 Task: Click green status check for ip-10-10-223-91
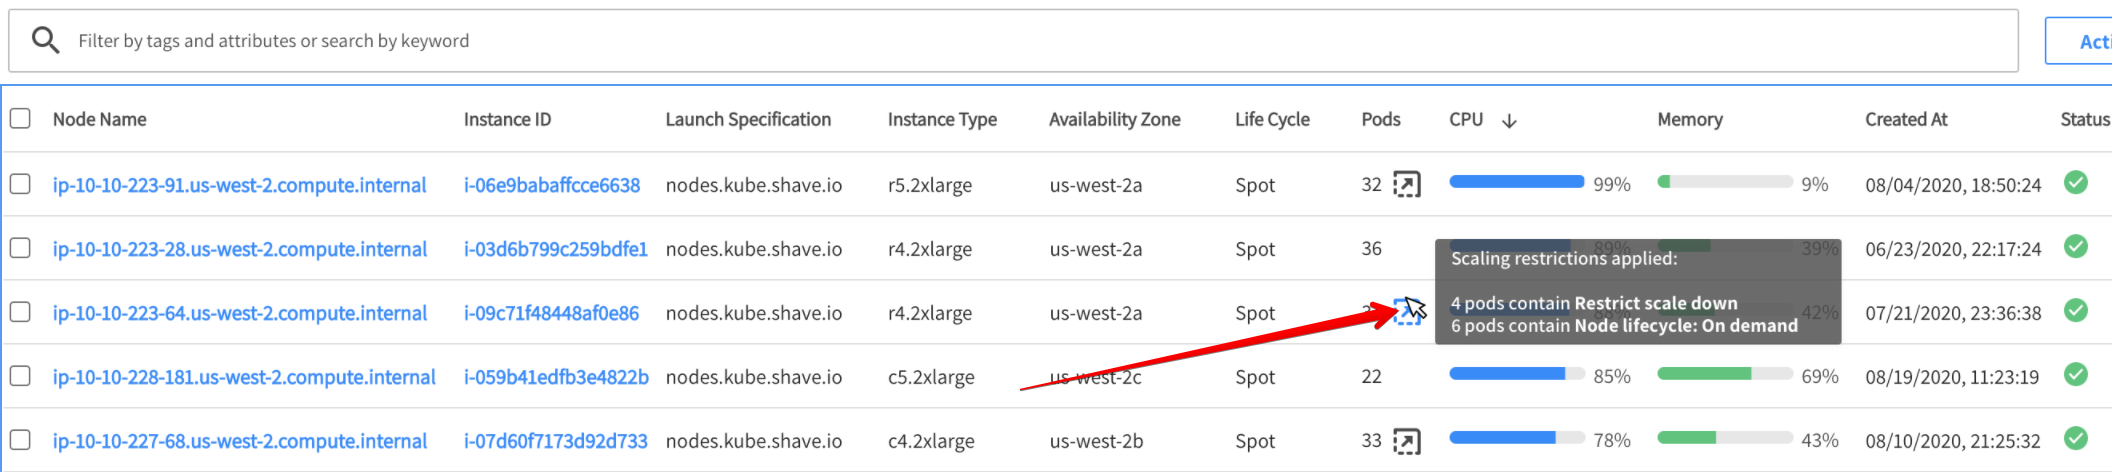tap(2076, 183)
